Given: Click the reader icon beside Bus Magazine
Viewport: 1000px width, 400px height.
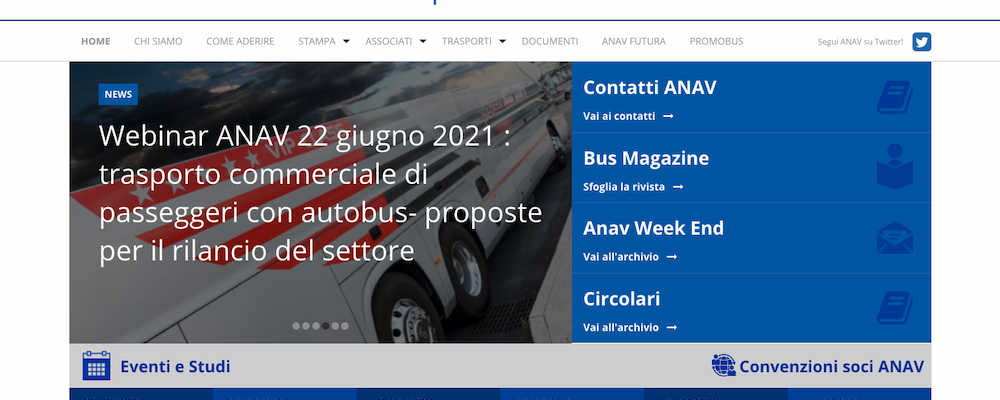Looking at the screenshot, I should [x=895, y=167].
